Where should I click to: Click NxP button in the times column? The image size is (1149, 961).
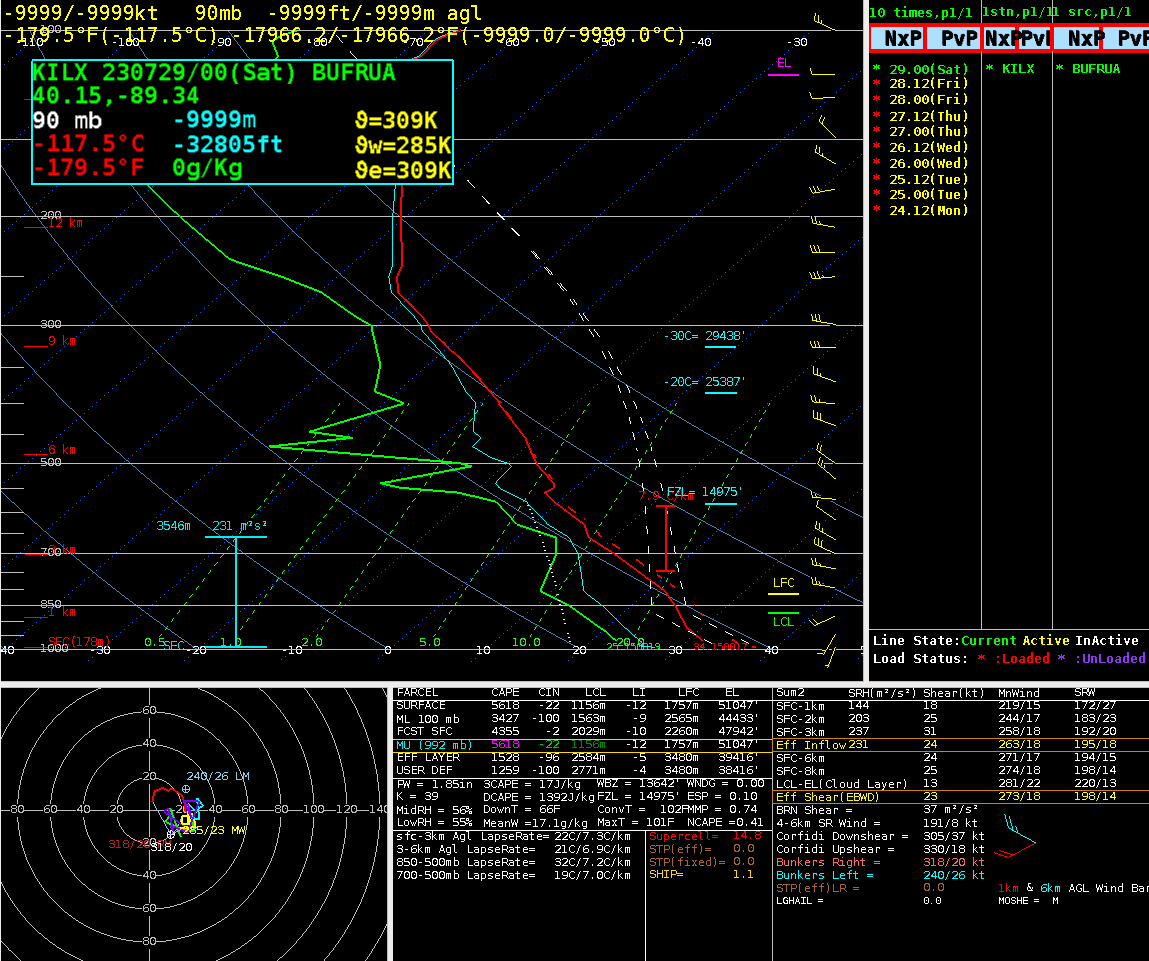898,38
